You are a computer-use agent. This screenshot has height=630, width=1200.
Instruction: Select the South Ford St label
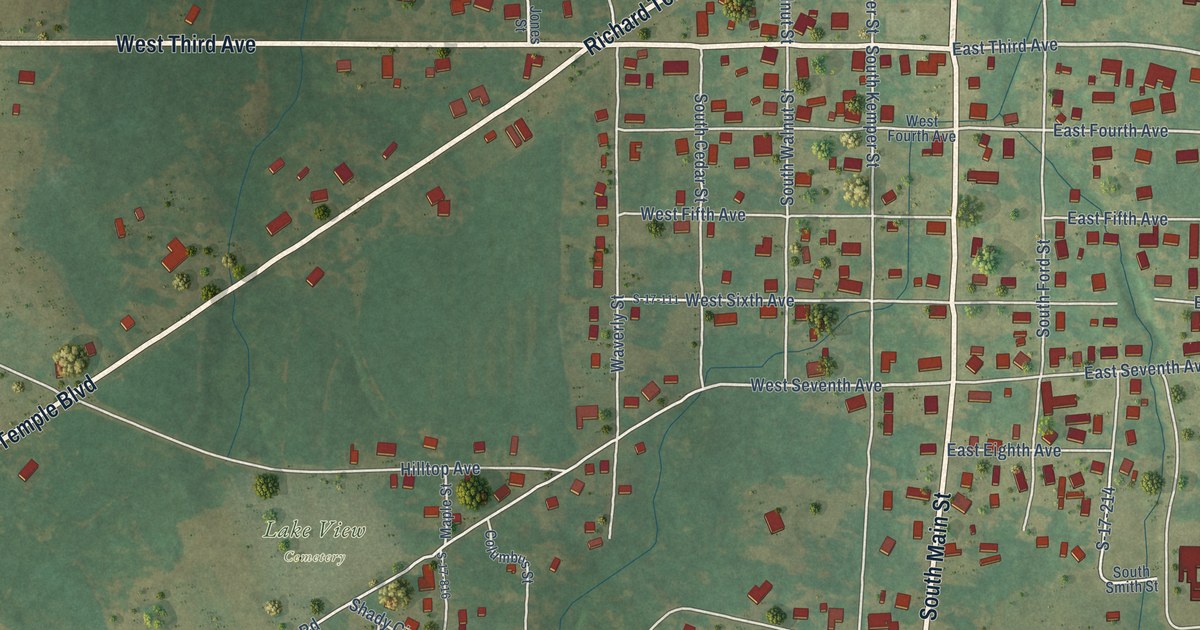point(1043,287)
